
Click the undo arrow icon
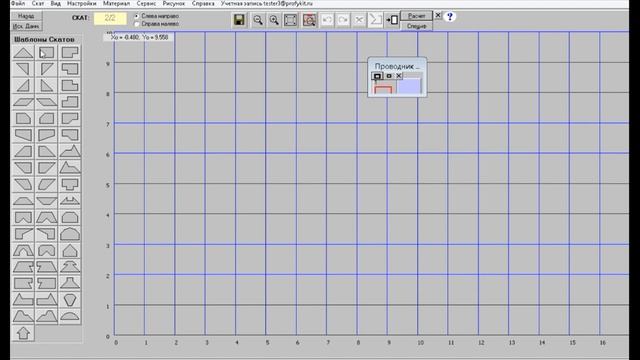coord(327,20)
